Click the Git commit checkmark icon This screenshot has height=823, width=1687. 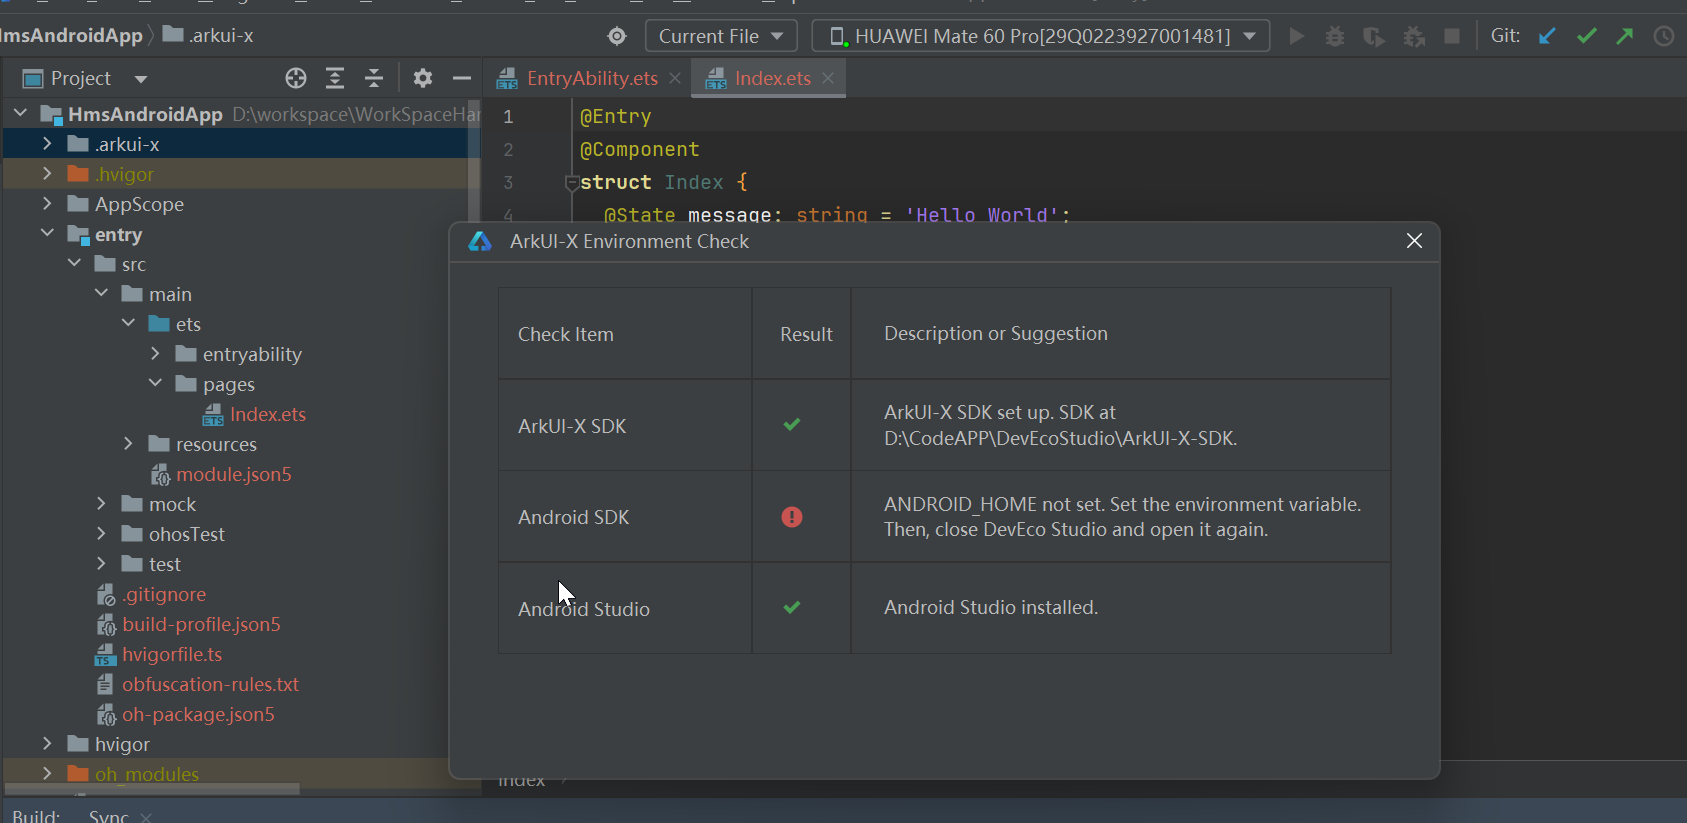tap(1586, 36)
